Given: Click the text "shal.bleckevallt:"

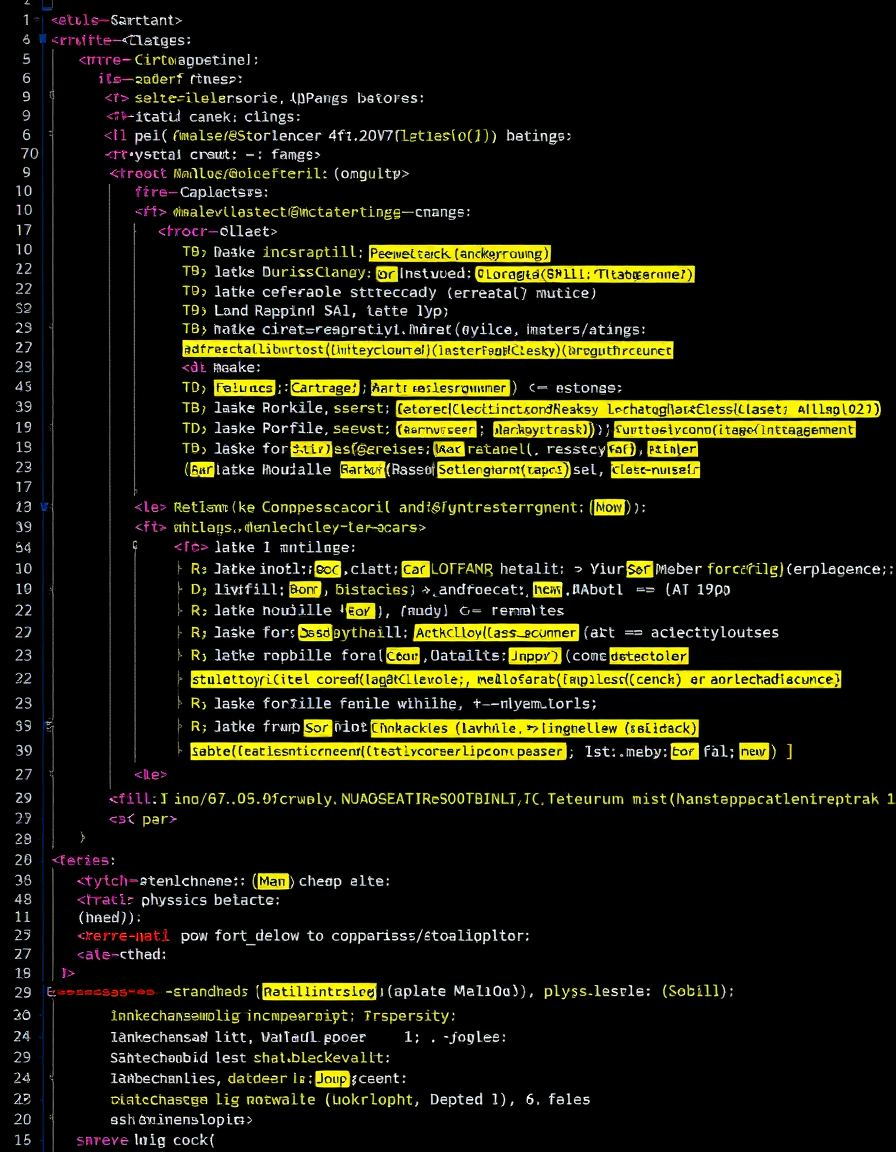Looking at the screenshot, I should coord(322,1058).
